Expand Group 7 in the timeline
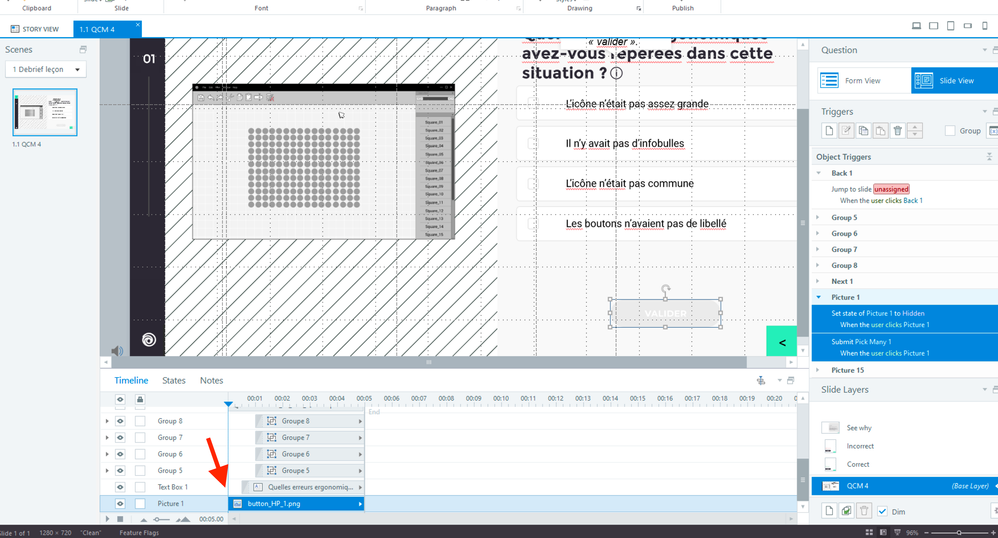The image size is (998, 538). [107, 437]
